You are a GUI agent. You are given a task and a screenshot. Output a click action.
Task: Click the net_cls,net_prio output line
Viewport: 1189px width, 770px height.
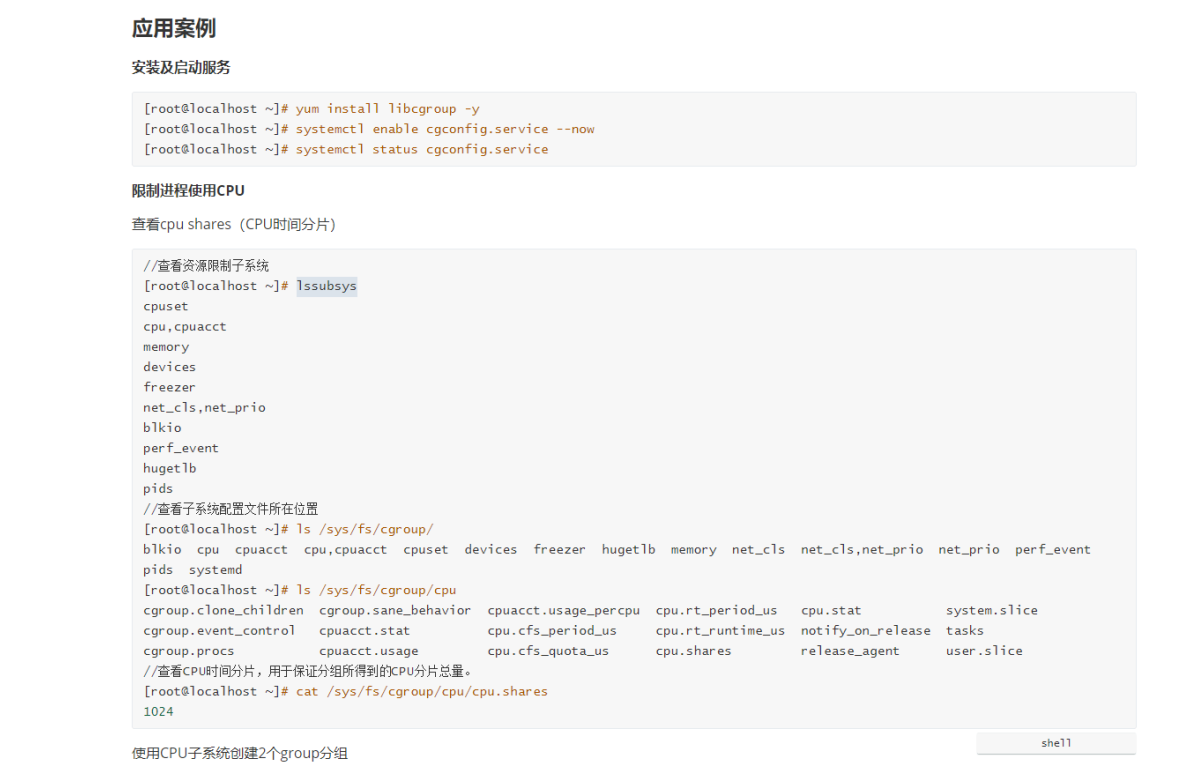coord(204,407)
